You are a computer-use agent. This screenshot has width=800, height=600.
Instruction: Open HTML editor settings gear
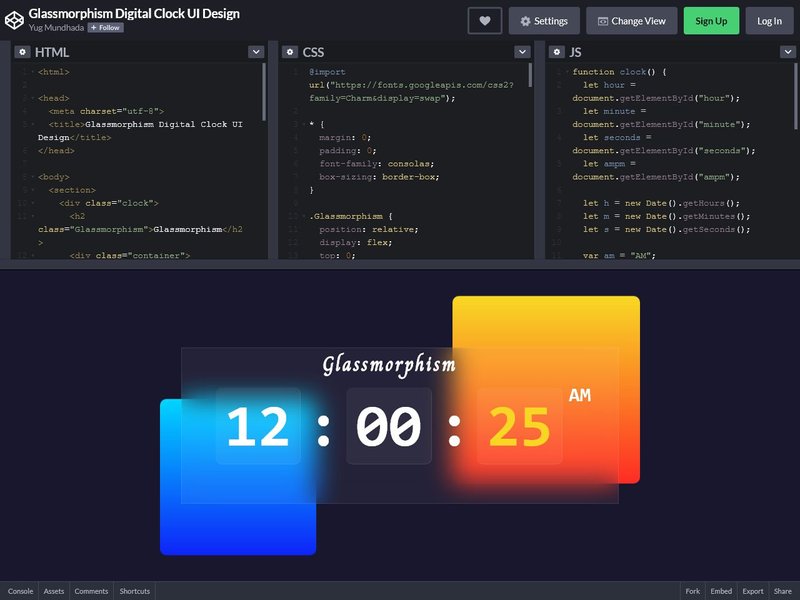tap(22, 52)
